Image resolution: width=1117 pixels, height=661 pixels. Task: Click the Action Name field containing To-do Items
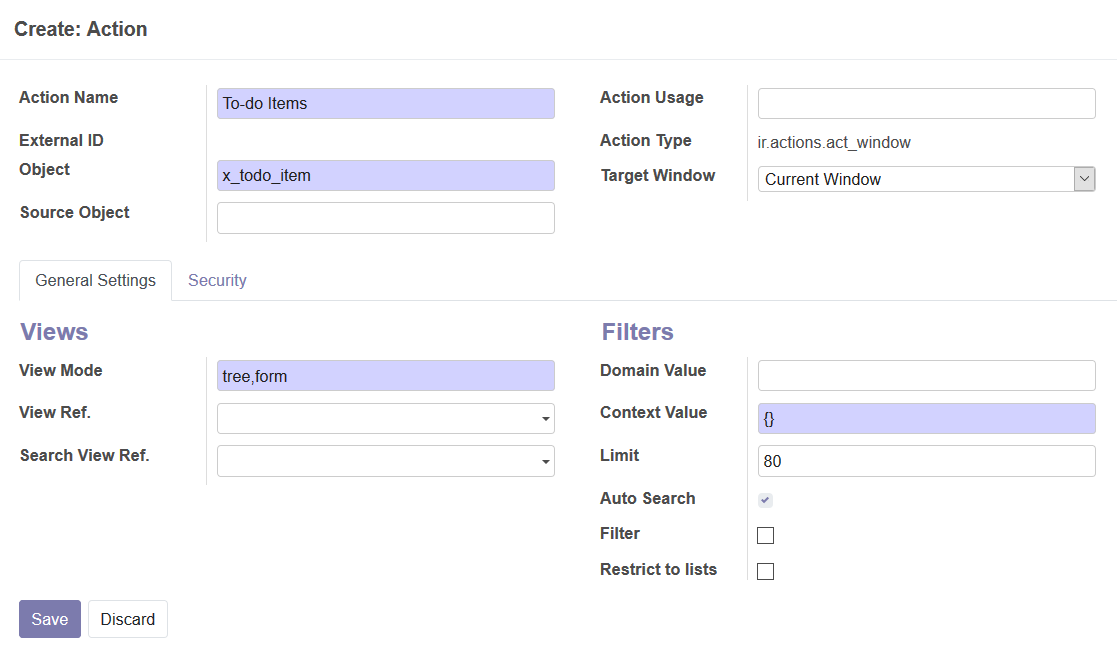385,103
